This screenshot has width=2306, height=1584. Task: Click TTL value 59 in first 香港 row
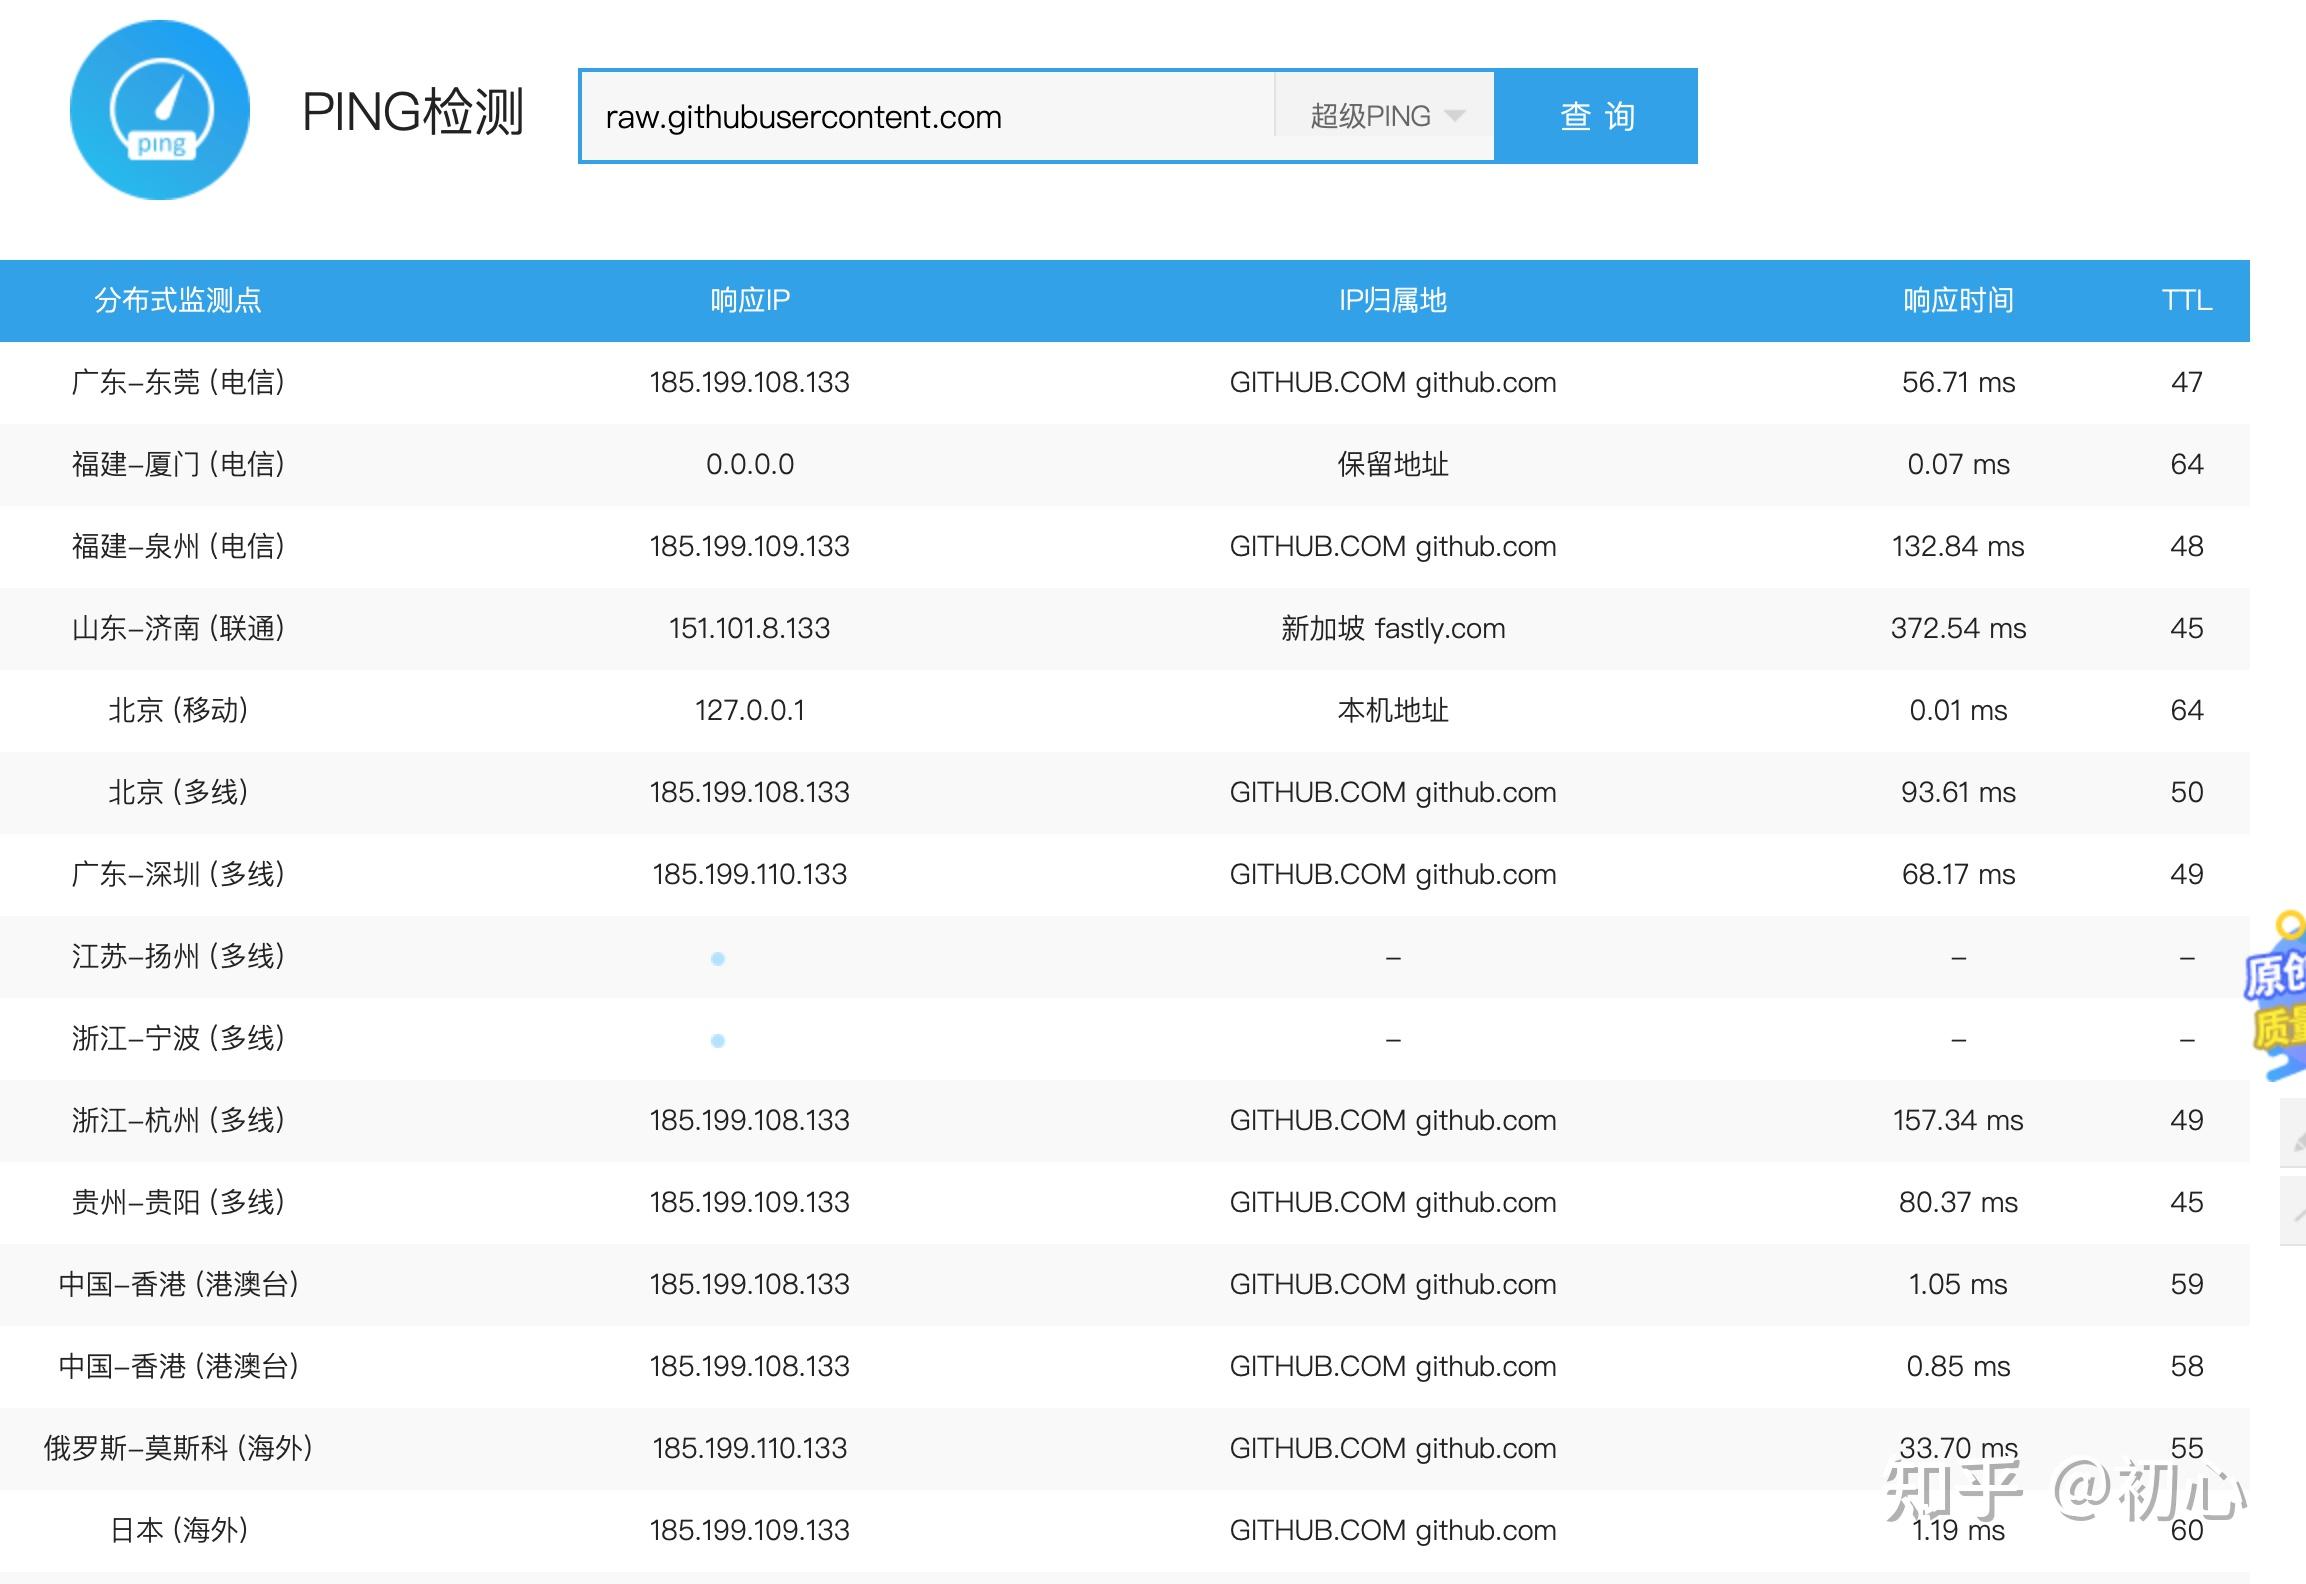[2187, 1284]
